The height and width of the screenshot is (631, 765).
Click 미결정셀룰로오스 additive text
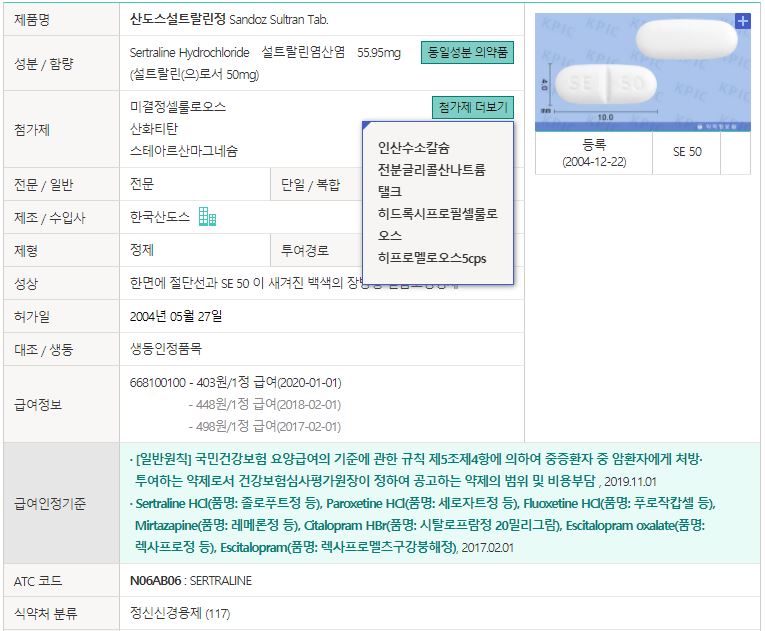click(x=178, y=106)
